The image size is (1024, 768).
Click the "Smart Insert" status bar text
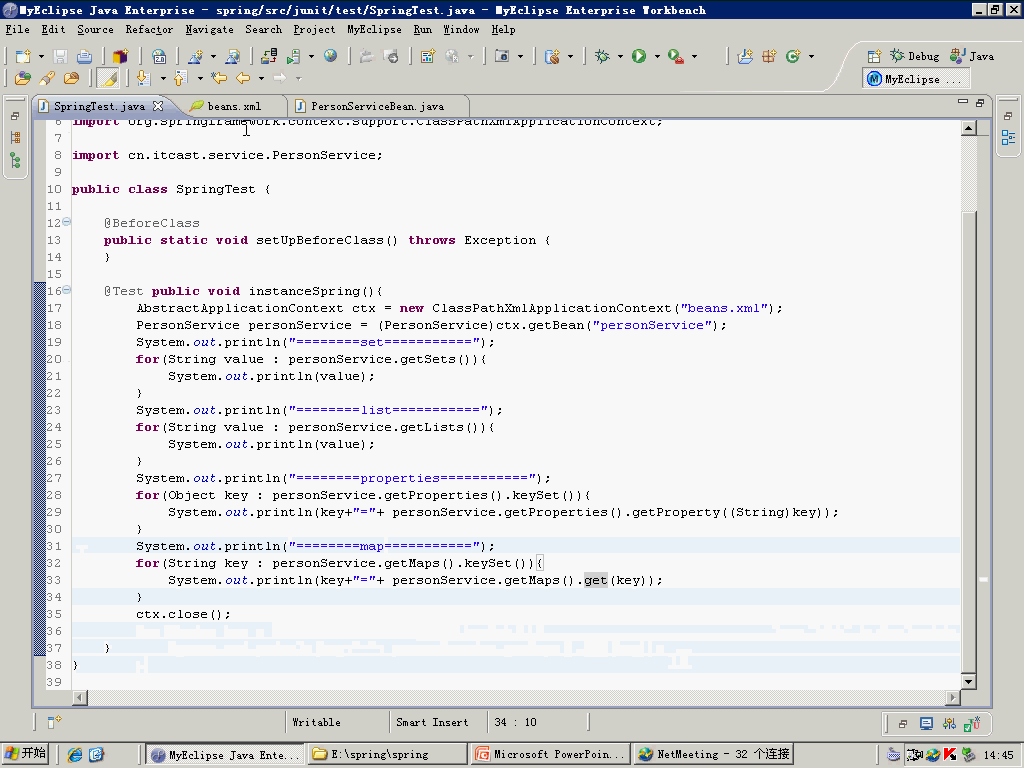432,722
